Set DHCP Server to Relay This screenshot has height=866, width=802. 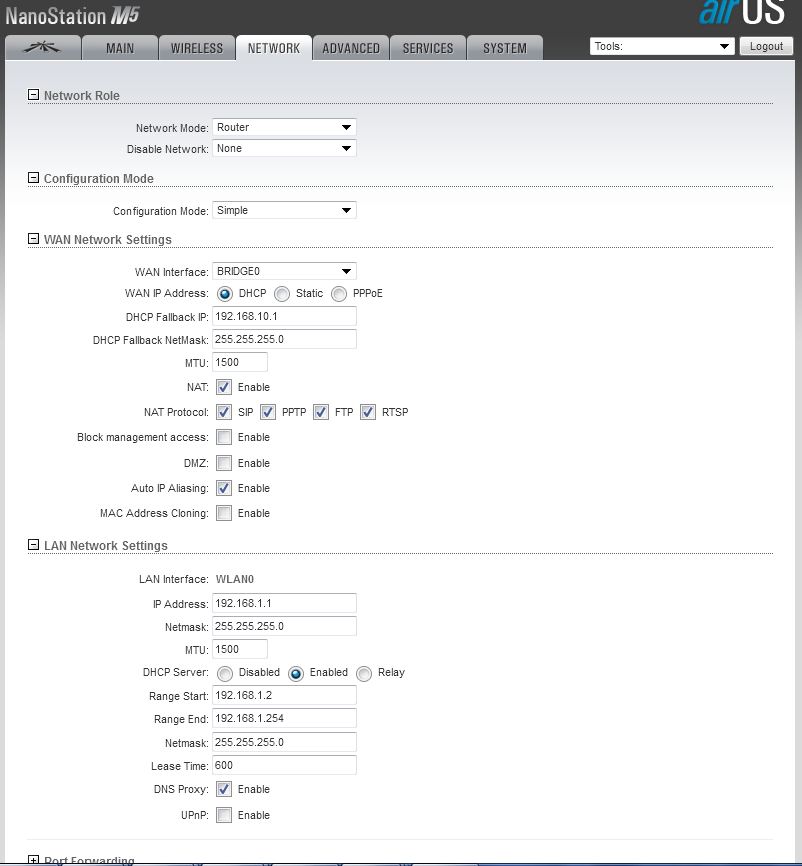pos(364,673)
